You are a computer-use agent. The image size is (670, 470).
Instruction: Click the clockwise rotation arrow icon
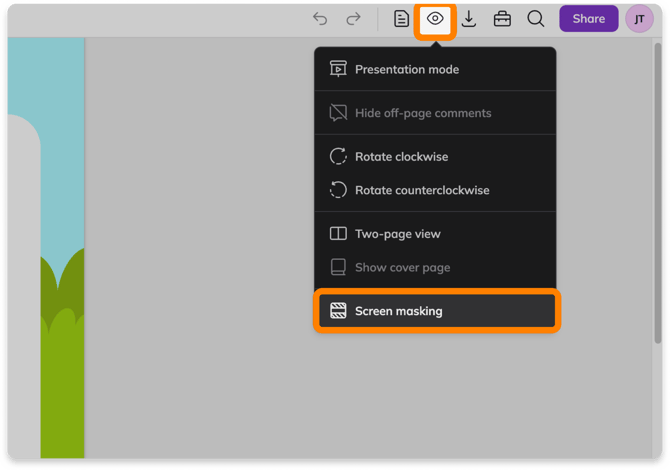coord(338,156)
